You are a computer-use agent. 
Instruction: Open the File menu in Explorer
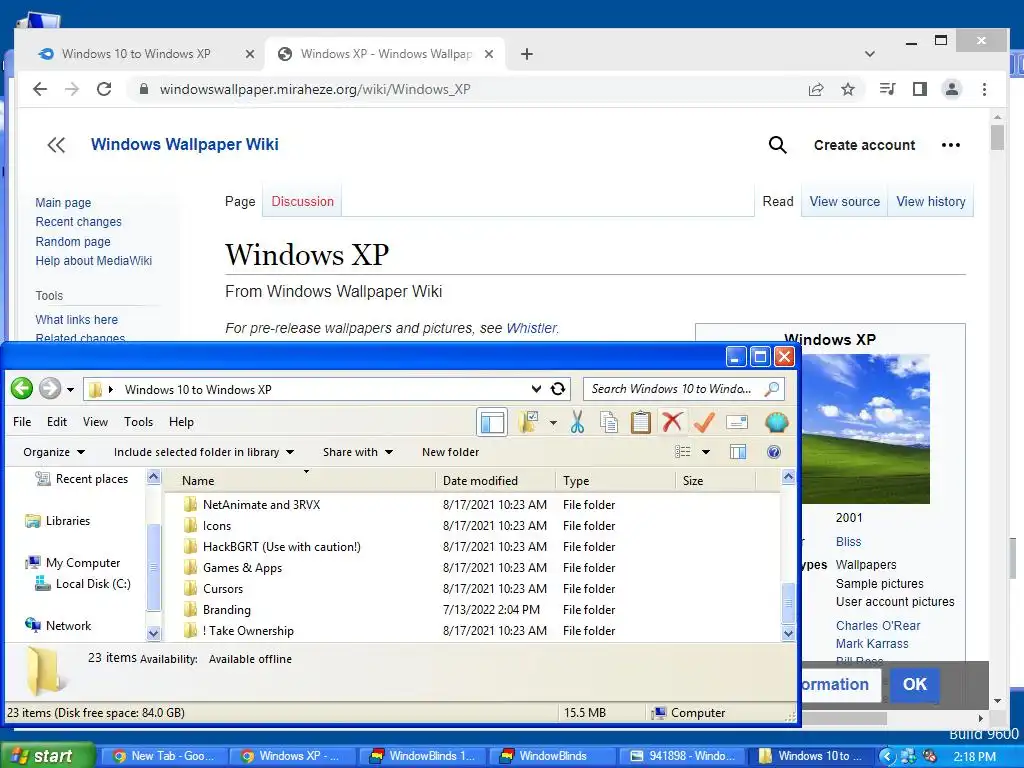[x=22, y=422]
